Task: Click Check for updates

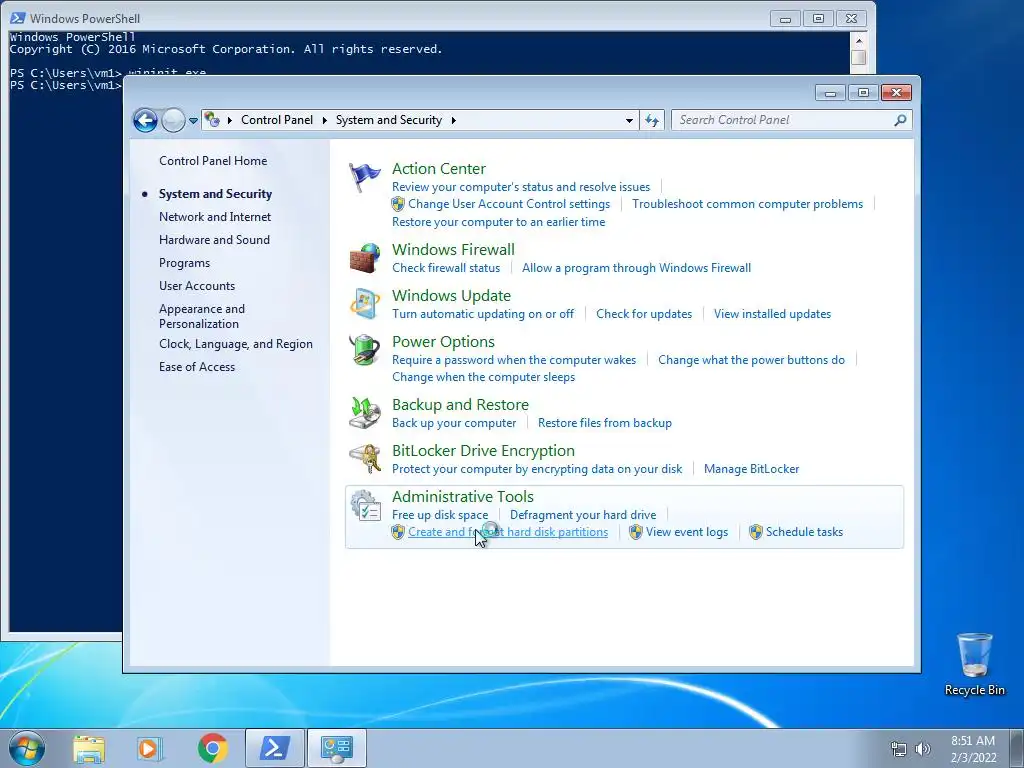Action: click(644, 314)
